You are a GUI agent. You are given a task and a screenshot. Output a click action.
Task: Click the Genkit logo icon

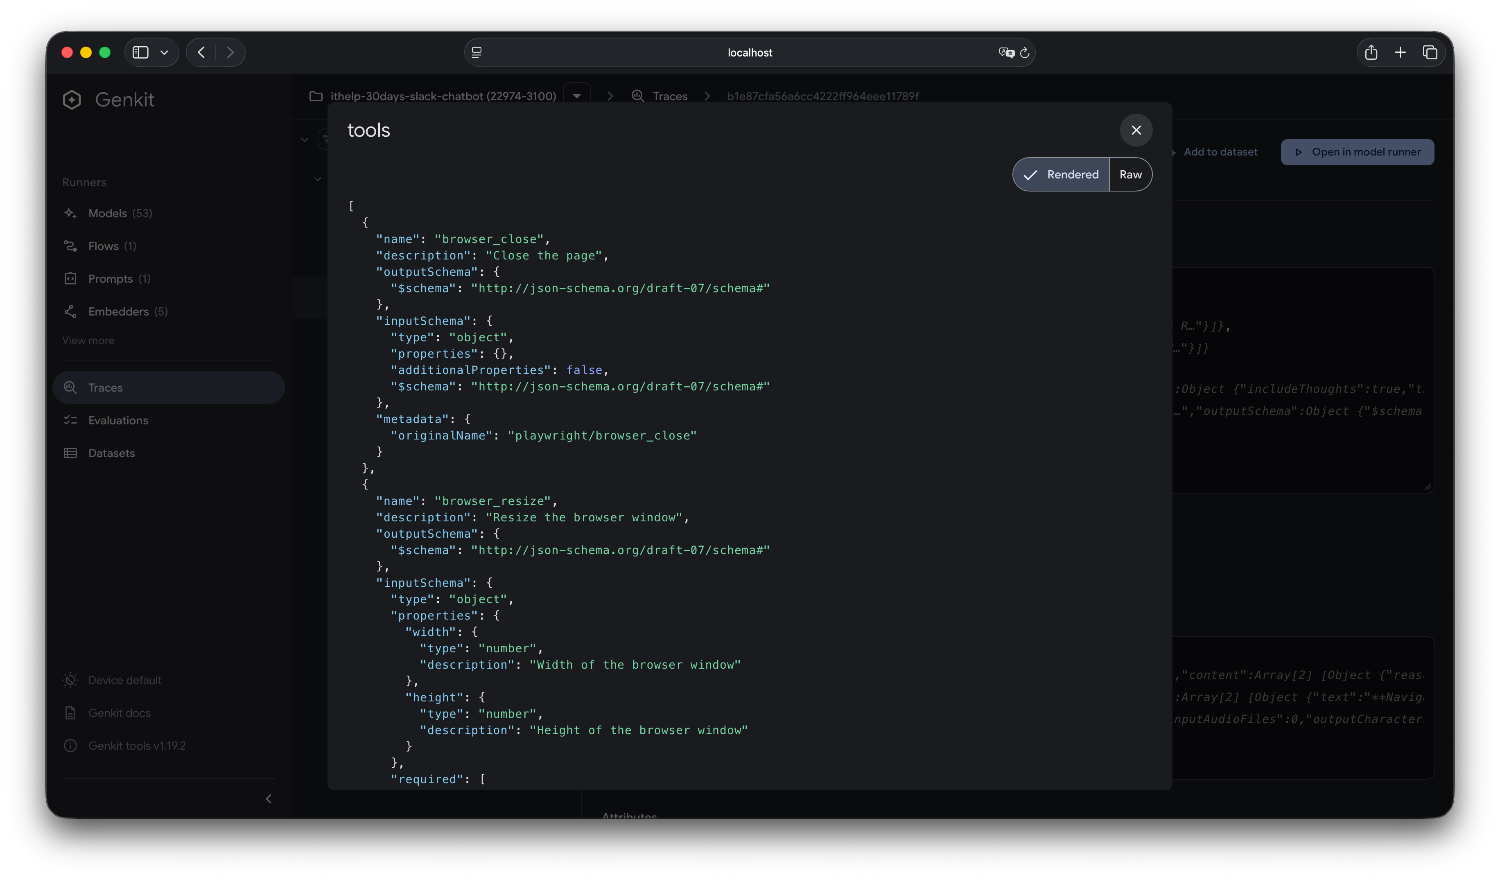(72, 100)
